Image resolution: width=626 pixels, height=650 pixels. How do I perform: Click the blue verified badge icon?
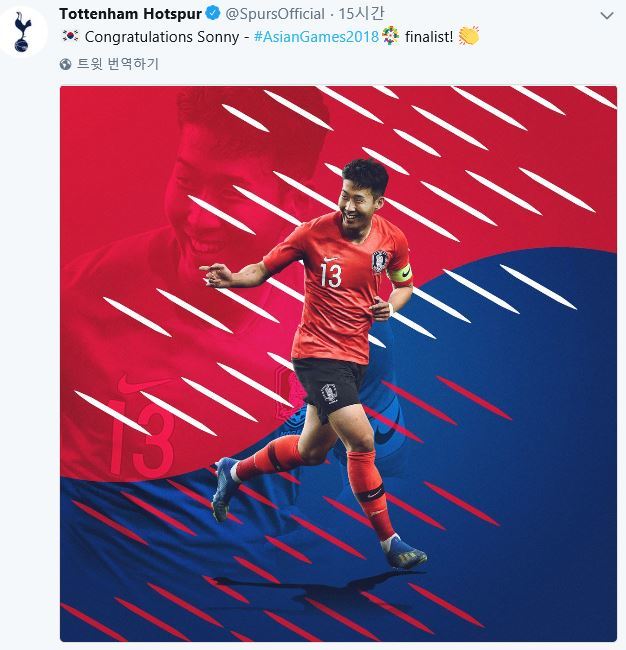pyautogui.click(x=213, y=14)
